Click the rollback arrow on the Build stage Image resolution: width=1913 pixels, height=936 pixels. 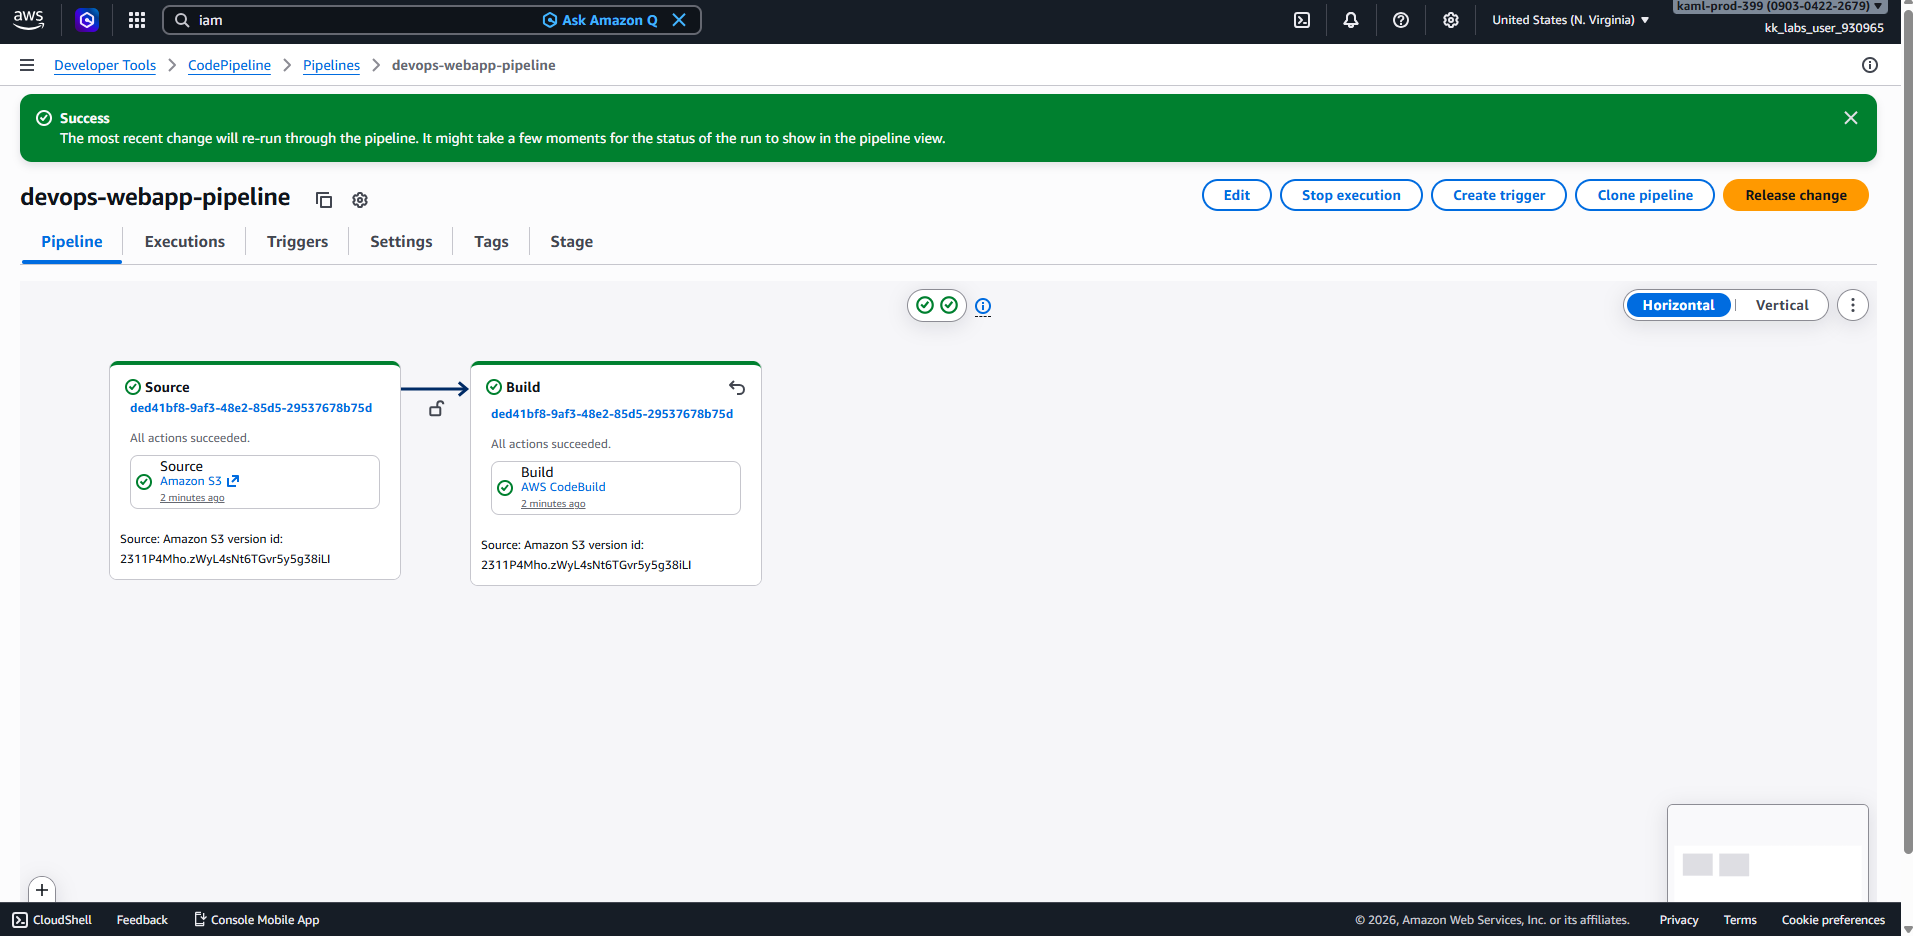737,388
